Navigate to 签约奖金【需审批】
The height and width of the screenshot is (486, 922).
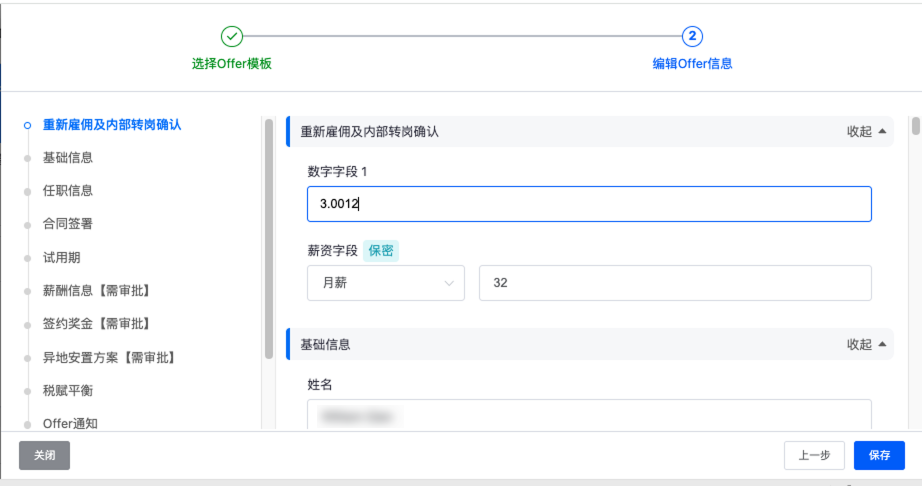(96, 324)
